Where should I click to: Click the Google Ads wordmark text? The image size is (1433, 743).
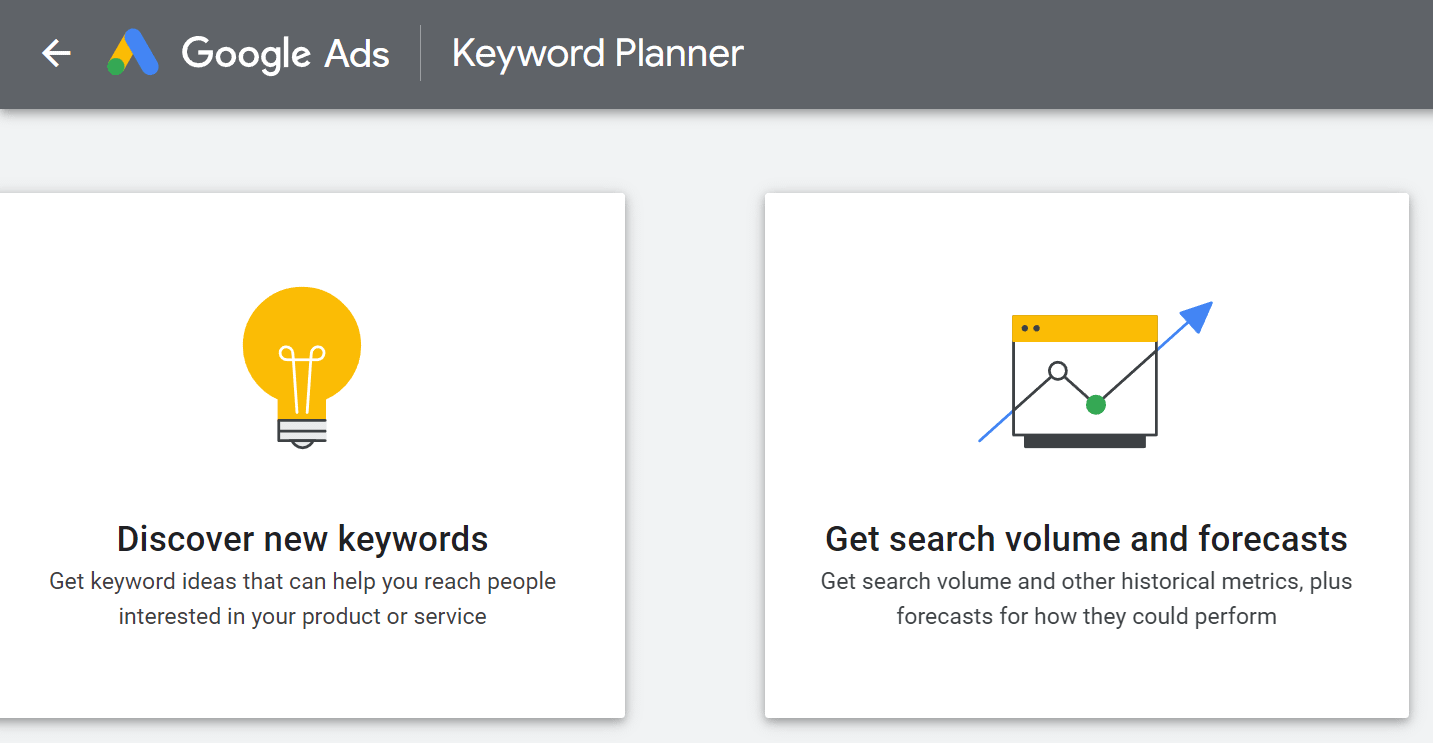[x=285, y=53]
